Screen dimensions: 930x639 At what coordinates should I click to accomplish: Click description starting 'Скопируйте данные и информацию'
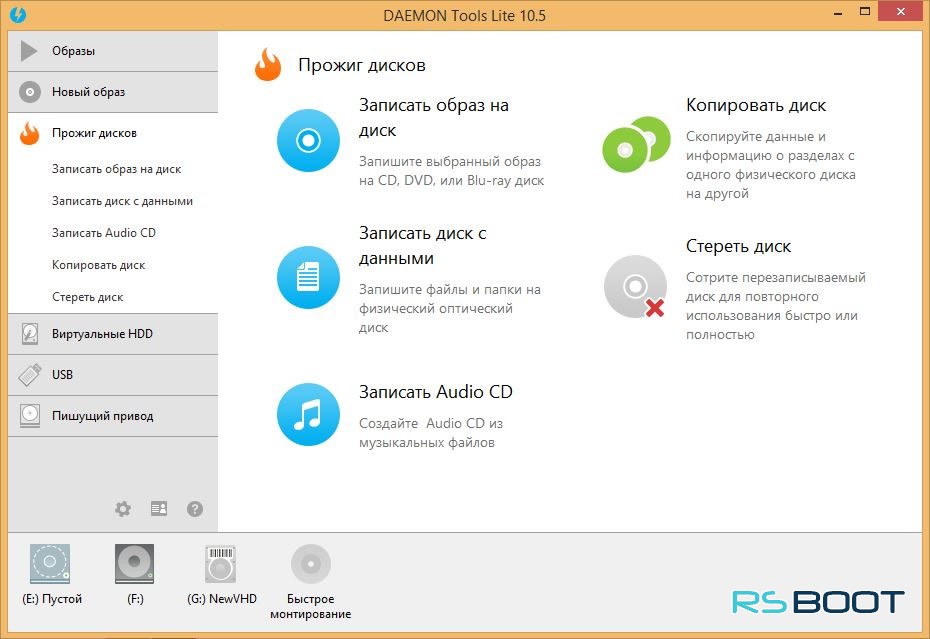point(771,165)
